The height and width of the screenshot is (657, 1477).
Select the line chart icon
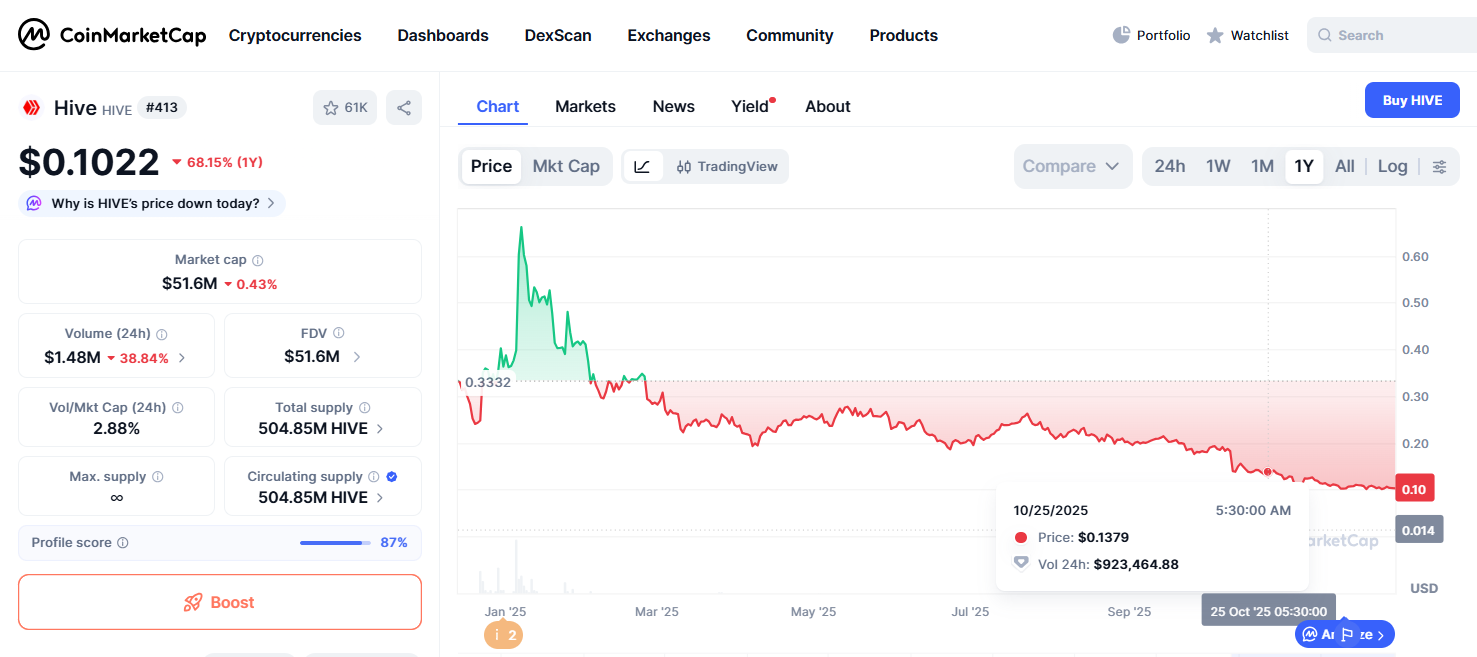coord(642,167)
